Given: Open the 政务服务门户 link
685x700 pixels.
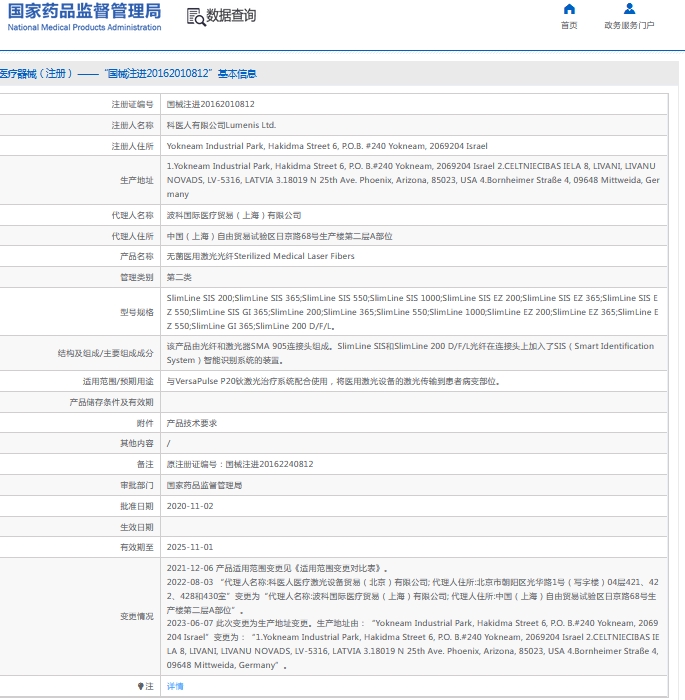Looking at the screenshot, I should [x=629, y=25].
